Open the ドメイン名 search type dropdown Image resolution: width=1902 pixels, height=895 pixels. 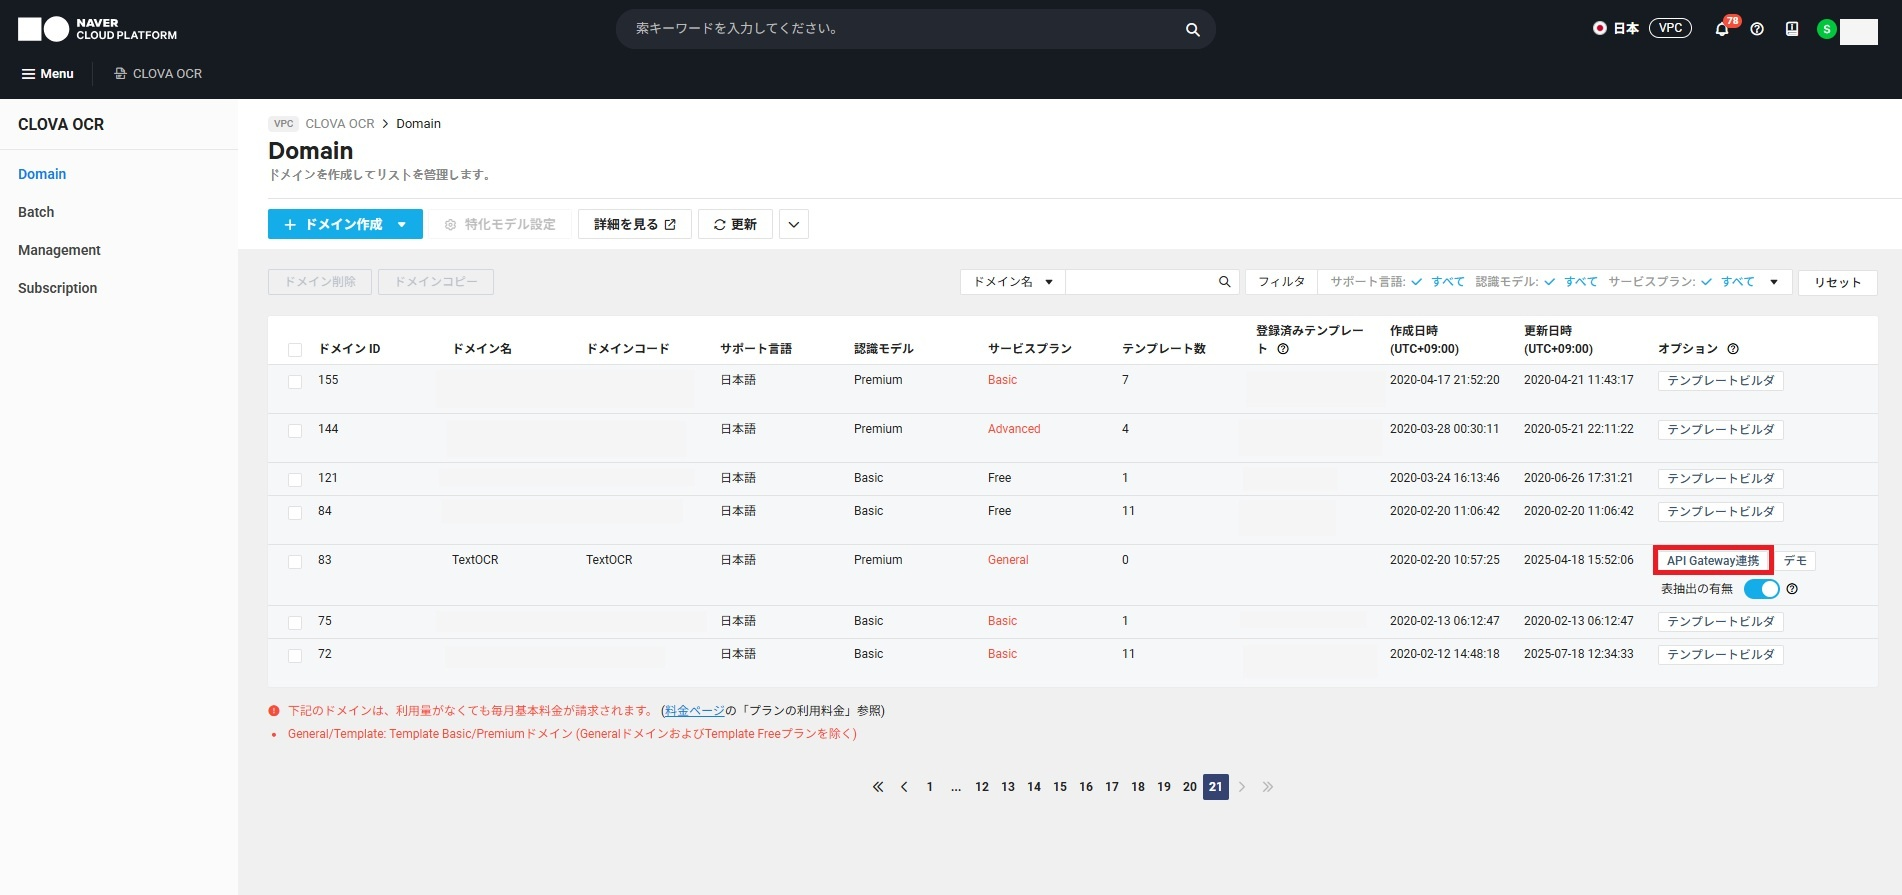[x=1012, y=282]
